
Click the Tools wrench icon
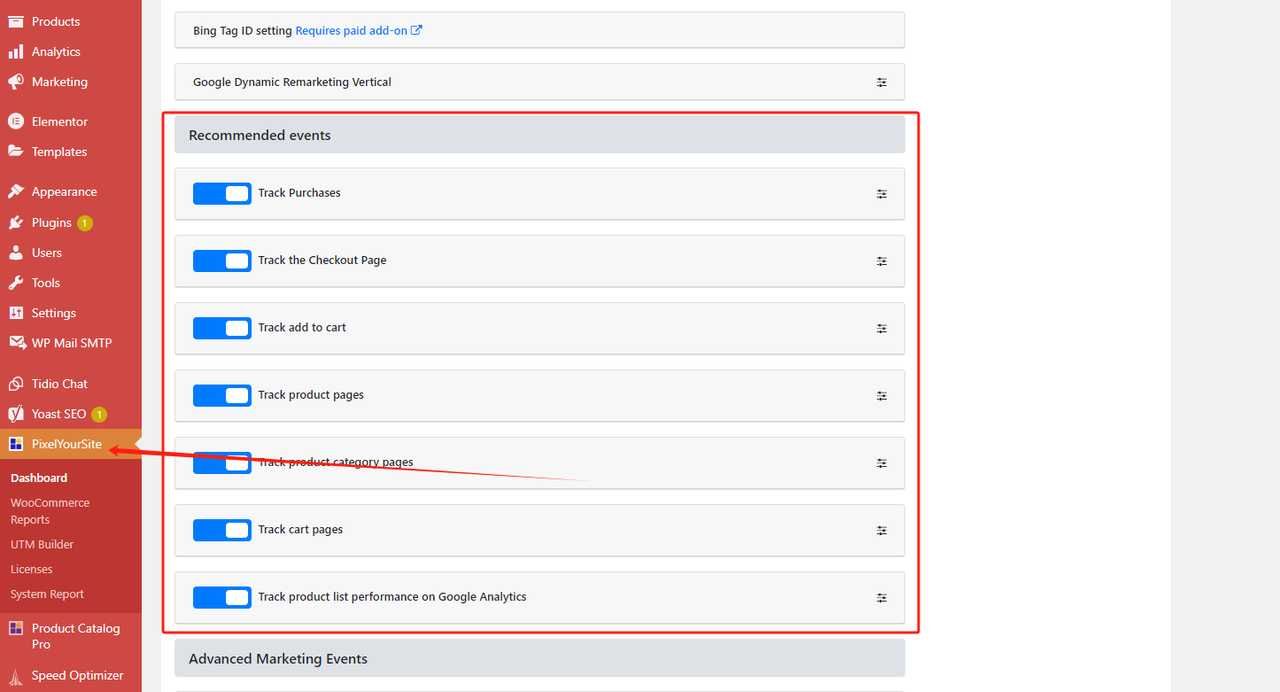[x=16, y=282]
